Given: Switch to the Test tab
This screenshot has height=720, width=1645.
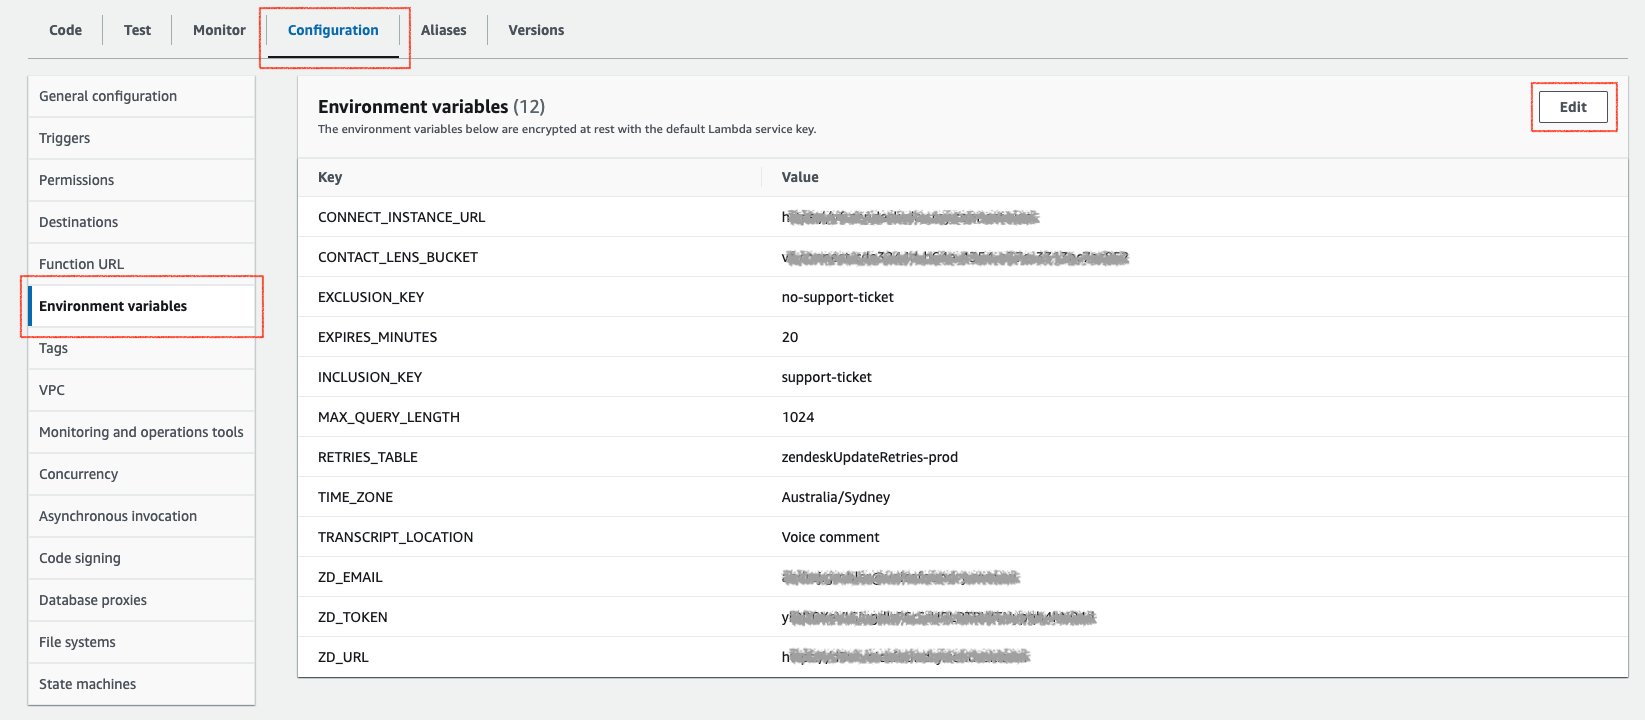Looking at the screenshot, I should point(137,30).
